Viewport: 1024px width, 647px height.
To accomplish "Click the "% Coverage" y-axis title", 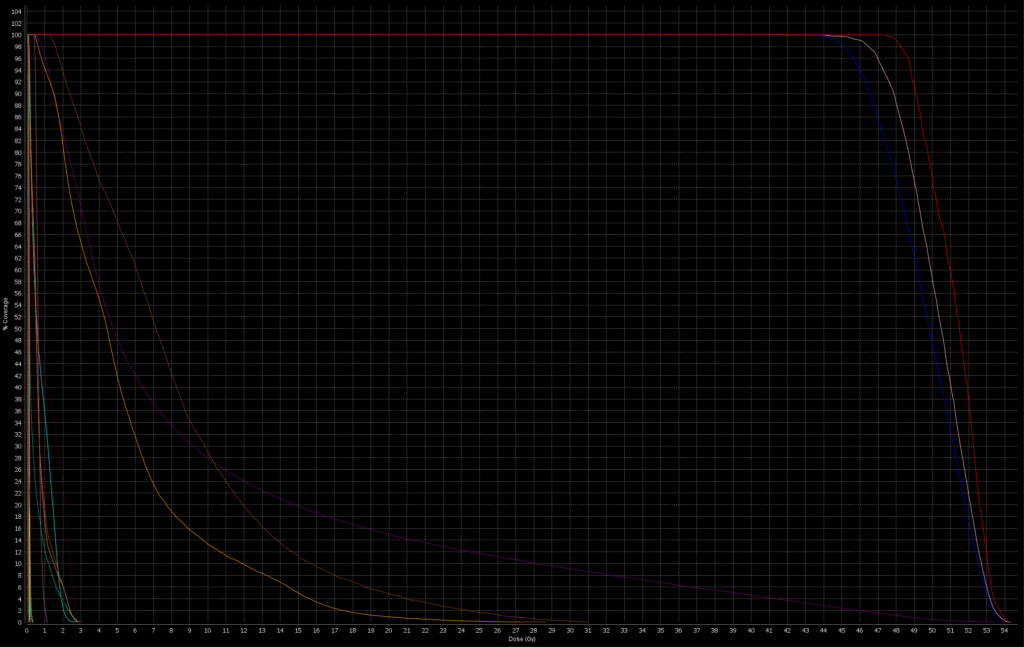I will (6, 312).
